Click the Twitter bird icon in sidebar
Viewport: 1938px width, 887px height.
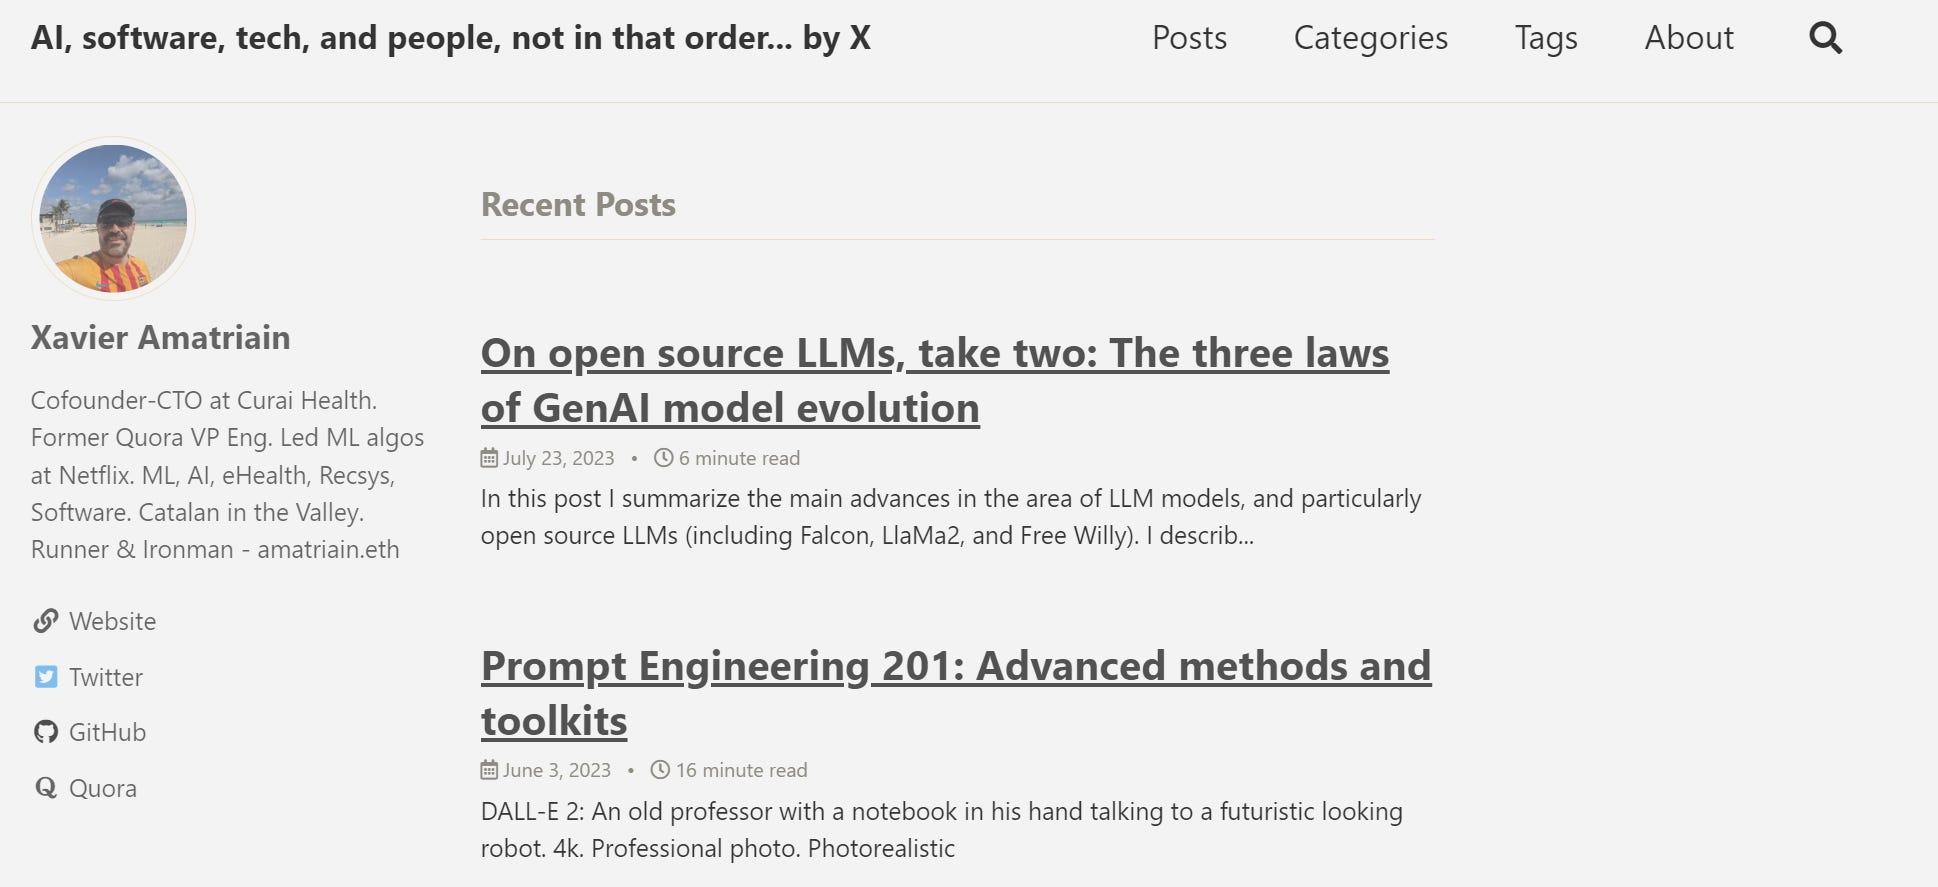[45, 676]
